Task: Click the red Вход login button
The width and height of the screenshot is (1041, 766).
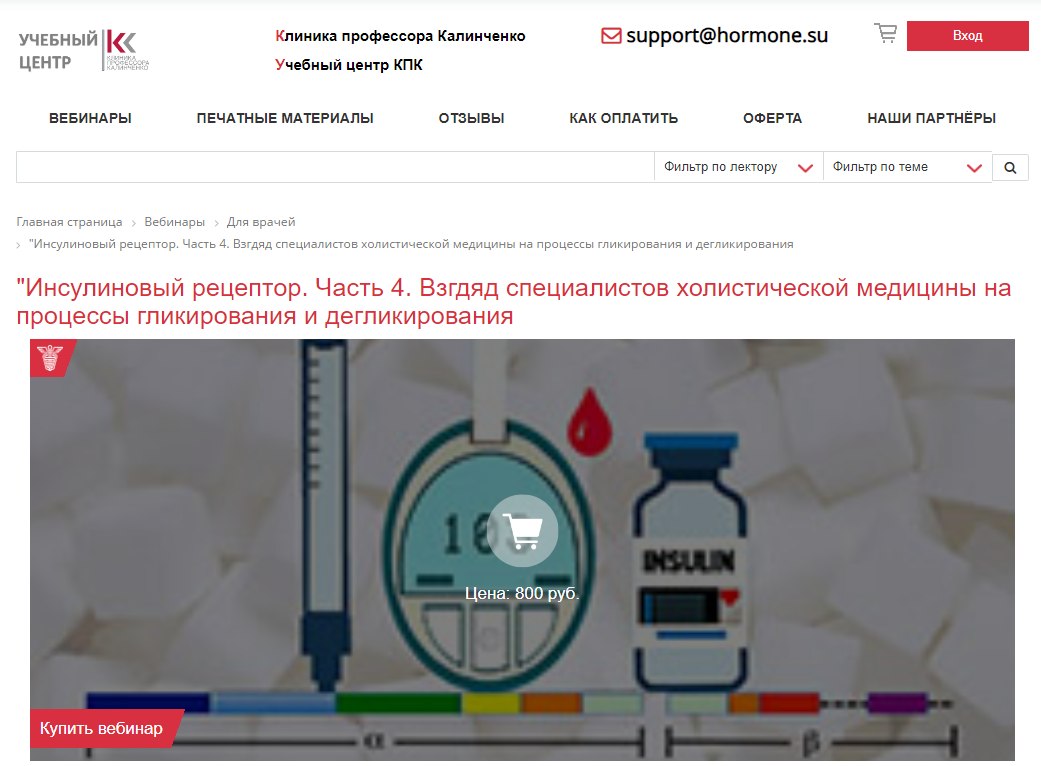Action: [x=967, y=36]
